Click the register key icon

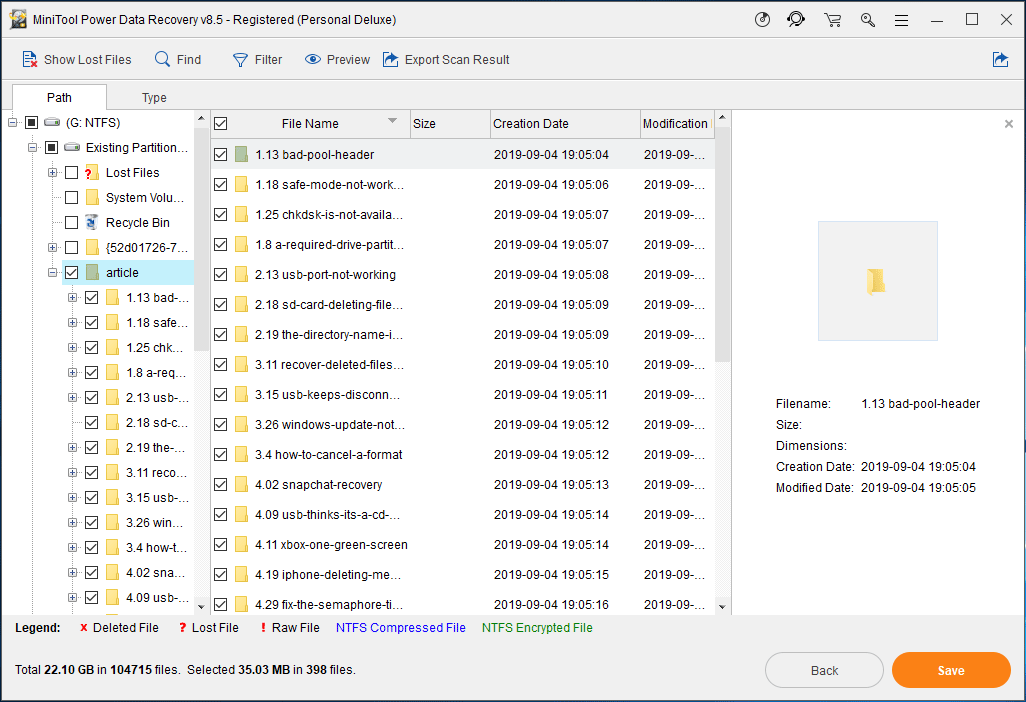click(x=867, y=20)
